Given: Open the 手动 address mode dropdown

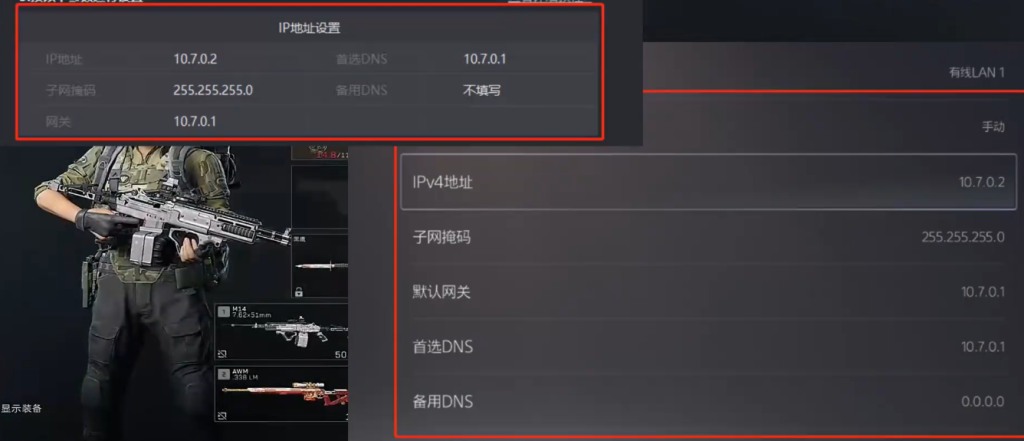Looking at the screenshot, I should (708, 127).
